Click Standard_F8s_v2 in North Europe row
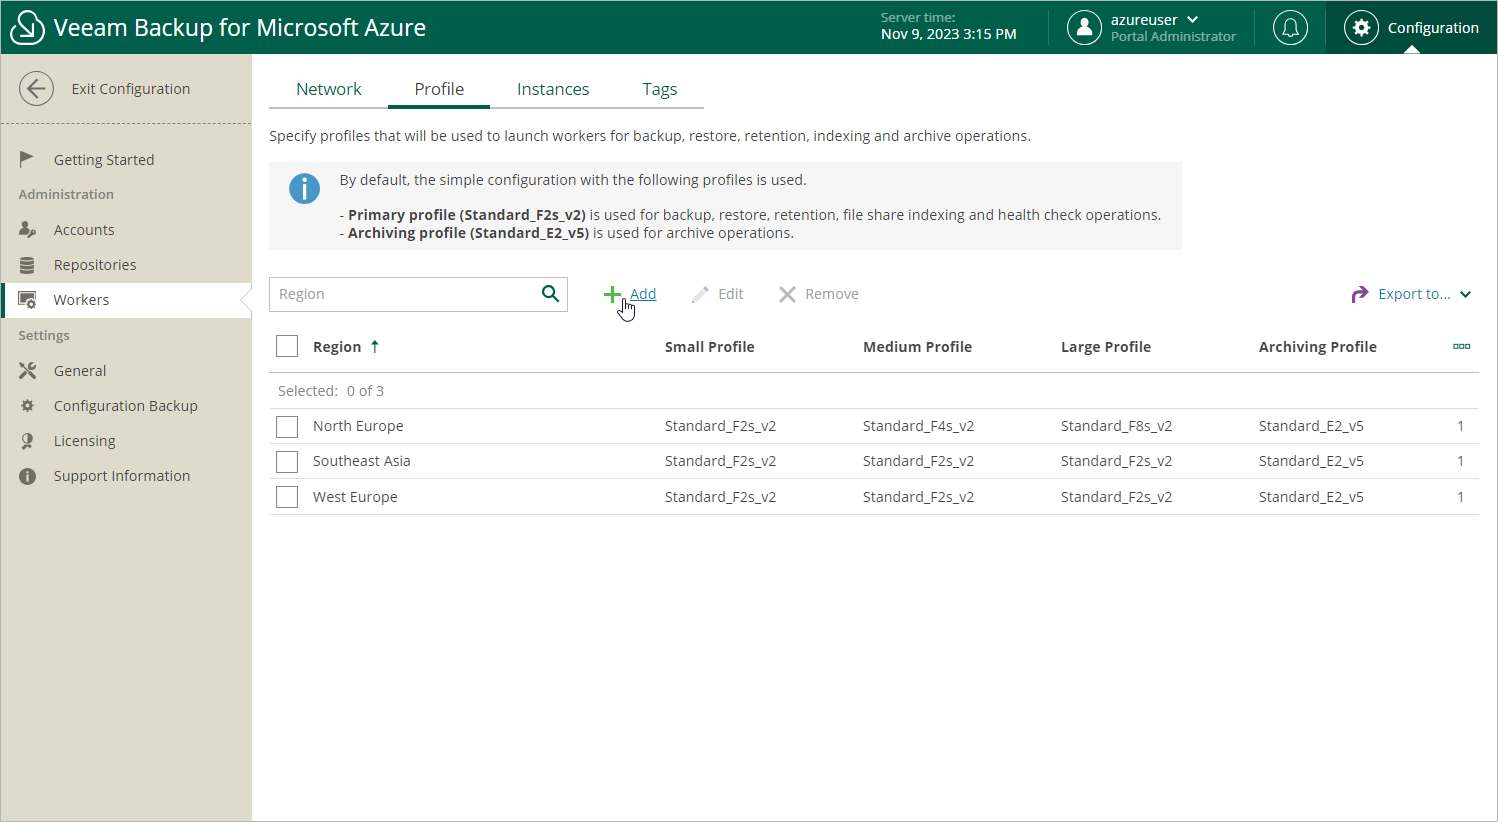 [1116, 426]
